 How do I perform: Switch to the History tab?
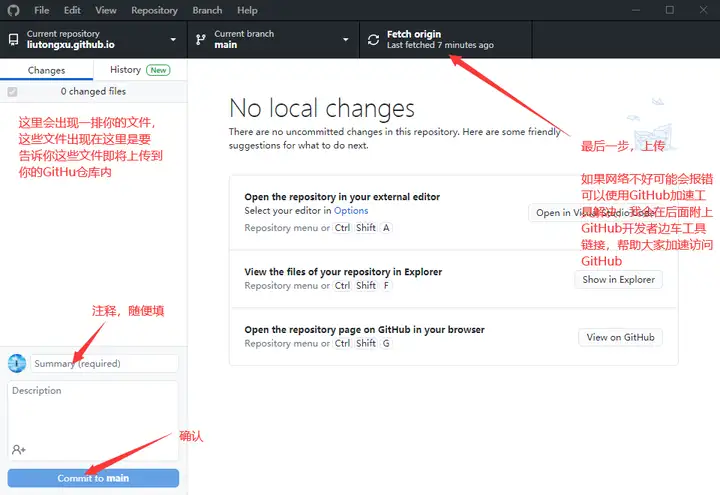pos(140,70)
